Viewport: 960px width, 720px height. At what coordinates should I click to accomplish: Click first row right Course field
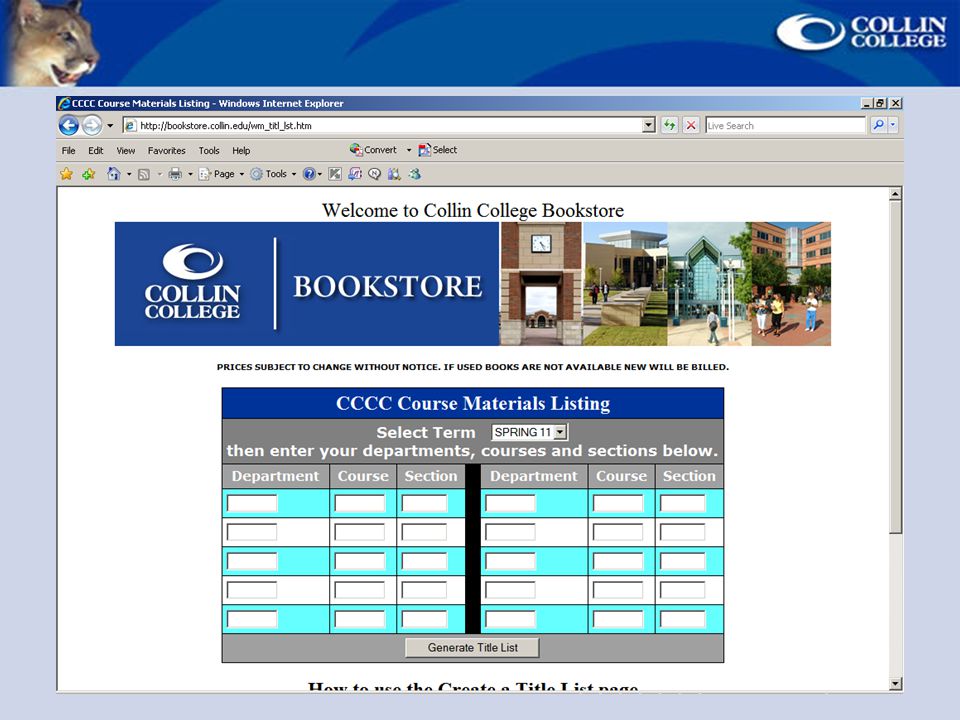pyautogui.click(x=618, y=503)
